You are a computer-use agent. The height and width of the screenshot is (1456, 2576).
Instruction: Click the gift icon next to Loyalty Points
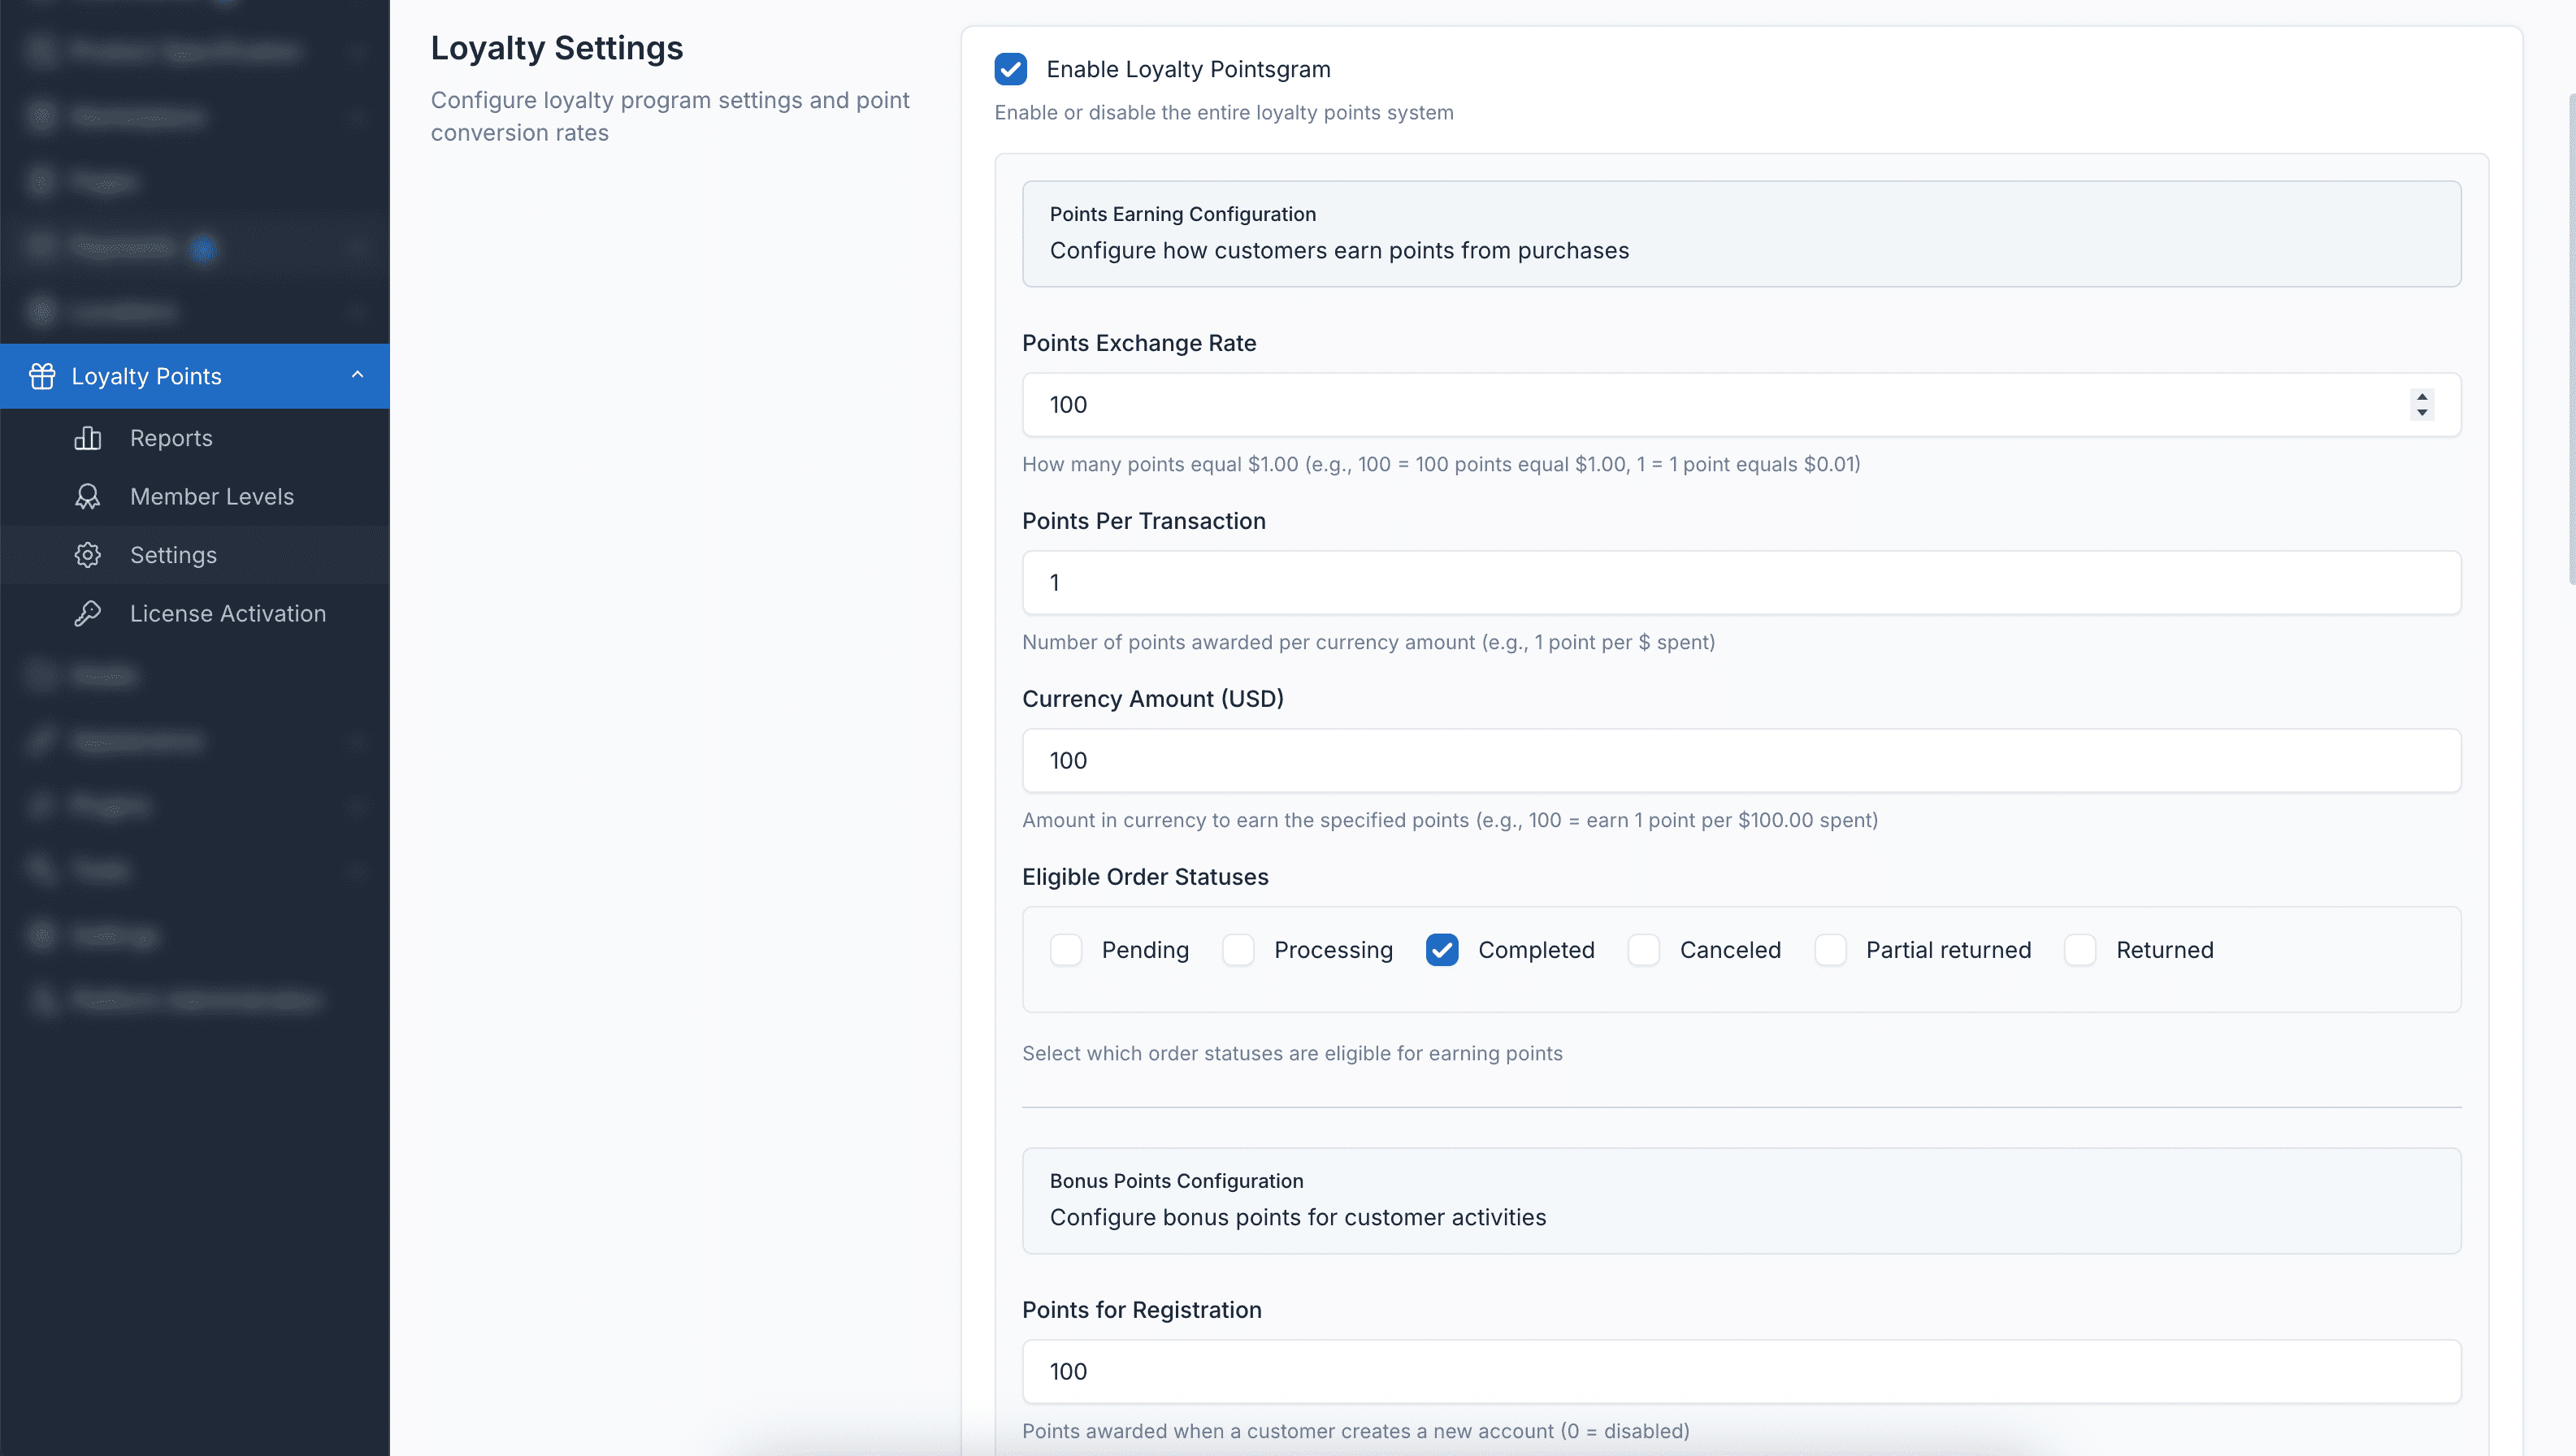pos(42,375)
